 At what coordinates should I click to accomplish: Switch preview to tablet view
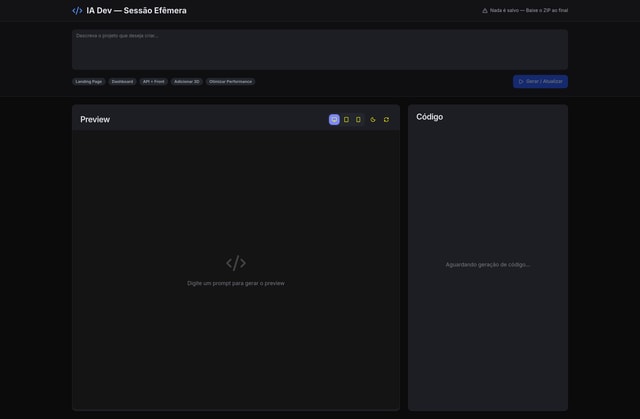point(346,120)
